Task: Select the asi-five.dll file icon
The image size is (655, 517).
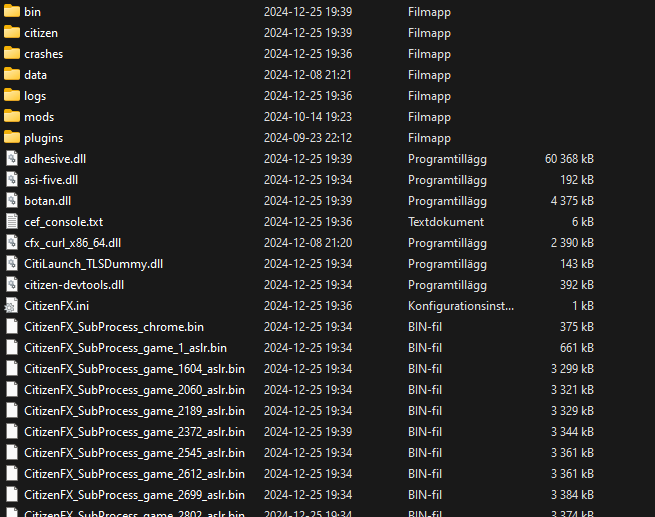Action: point(12,179)
